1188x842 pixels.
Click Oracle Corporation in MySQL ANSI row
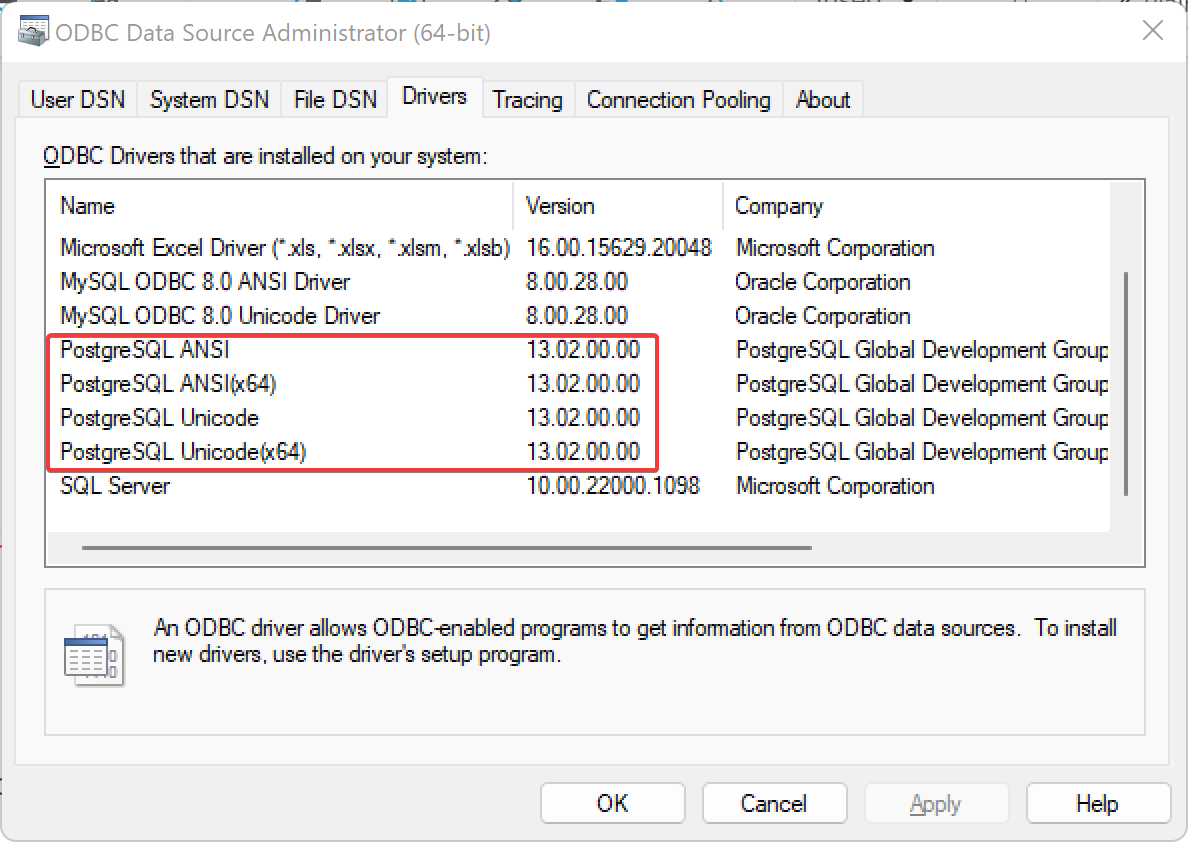tap(823, 283)
